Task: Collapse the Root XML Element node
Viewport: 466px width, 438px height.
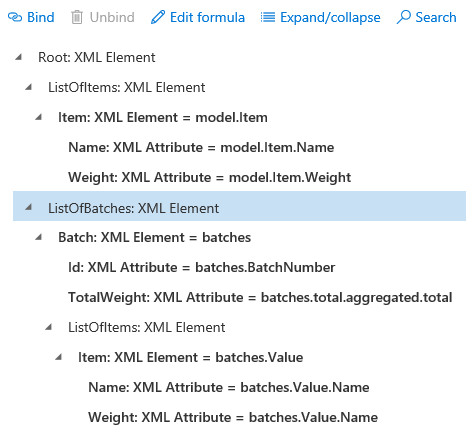Action: coord(18,57)
